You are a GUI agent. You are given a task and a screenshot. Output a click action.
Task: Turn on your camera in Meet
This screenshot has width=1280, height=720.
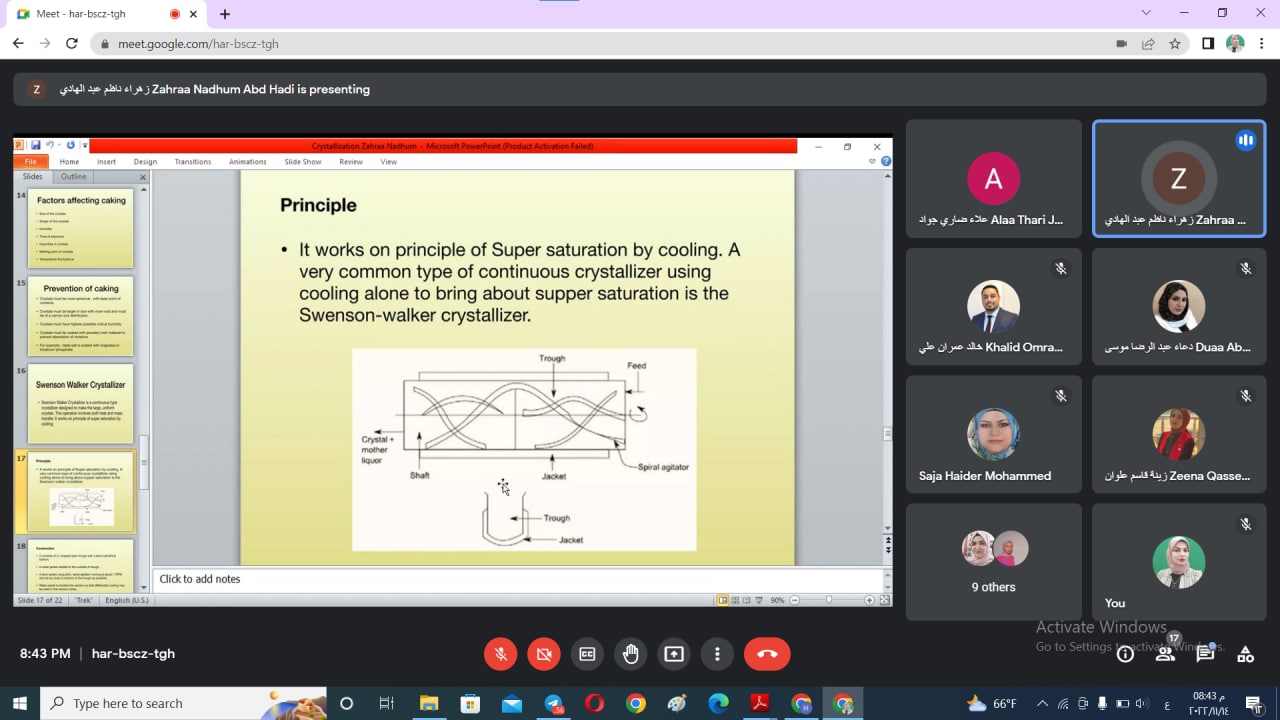(544, 654)
